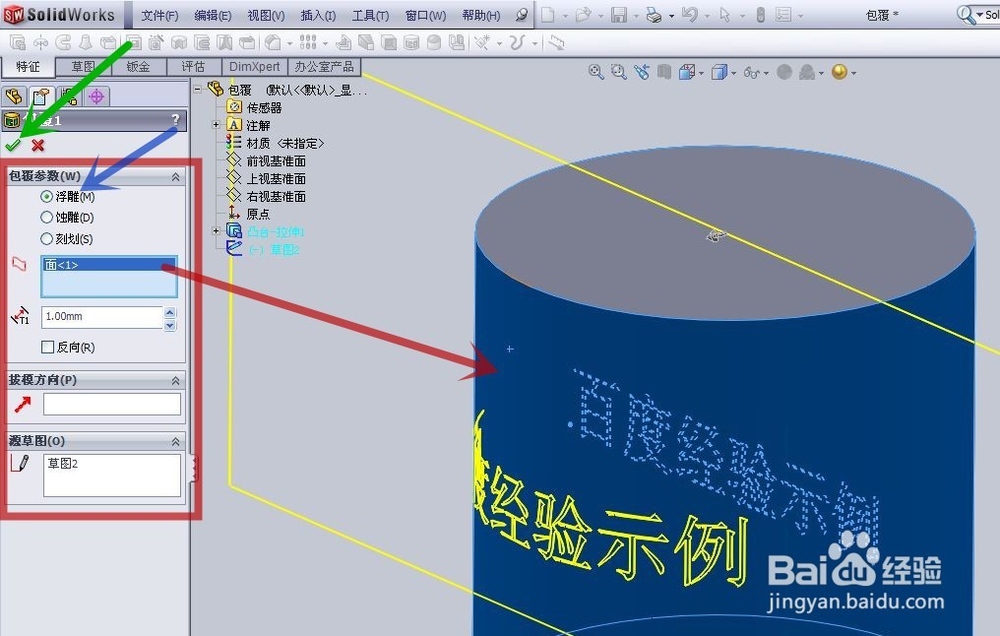This screenshot has height=636, width=1000.
Task: Open the 工具(T) menu
Action: tap(370, 15)
